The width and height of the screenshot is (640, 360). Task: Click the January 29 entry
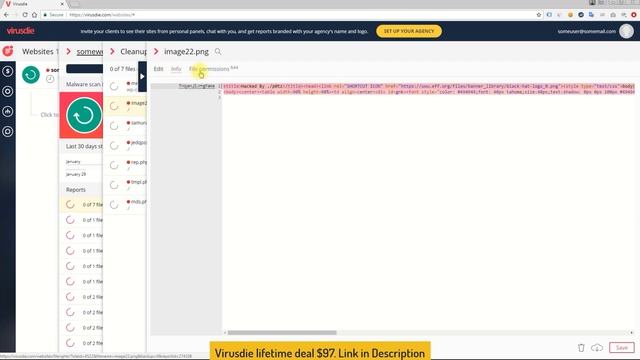coord(76,174)
